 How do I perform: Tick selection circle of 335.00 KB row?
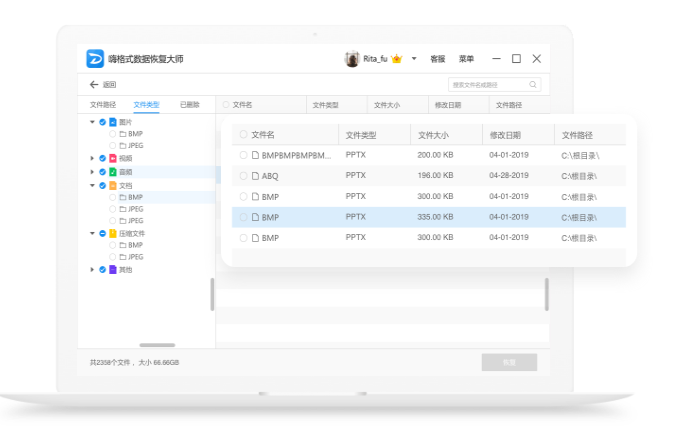point(243,217)
